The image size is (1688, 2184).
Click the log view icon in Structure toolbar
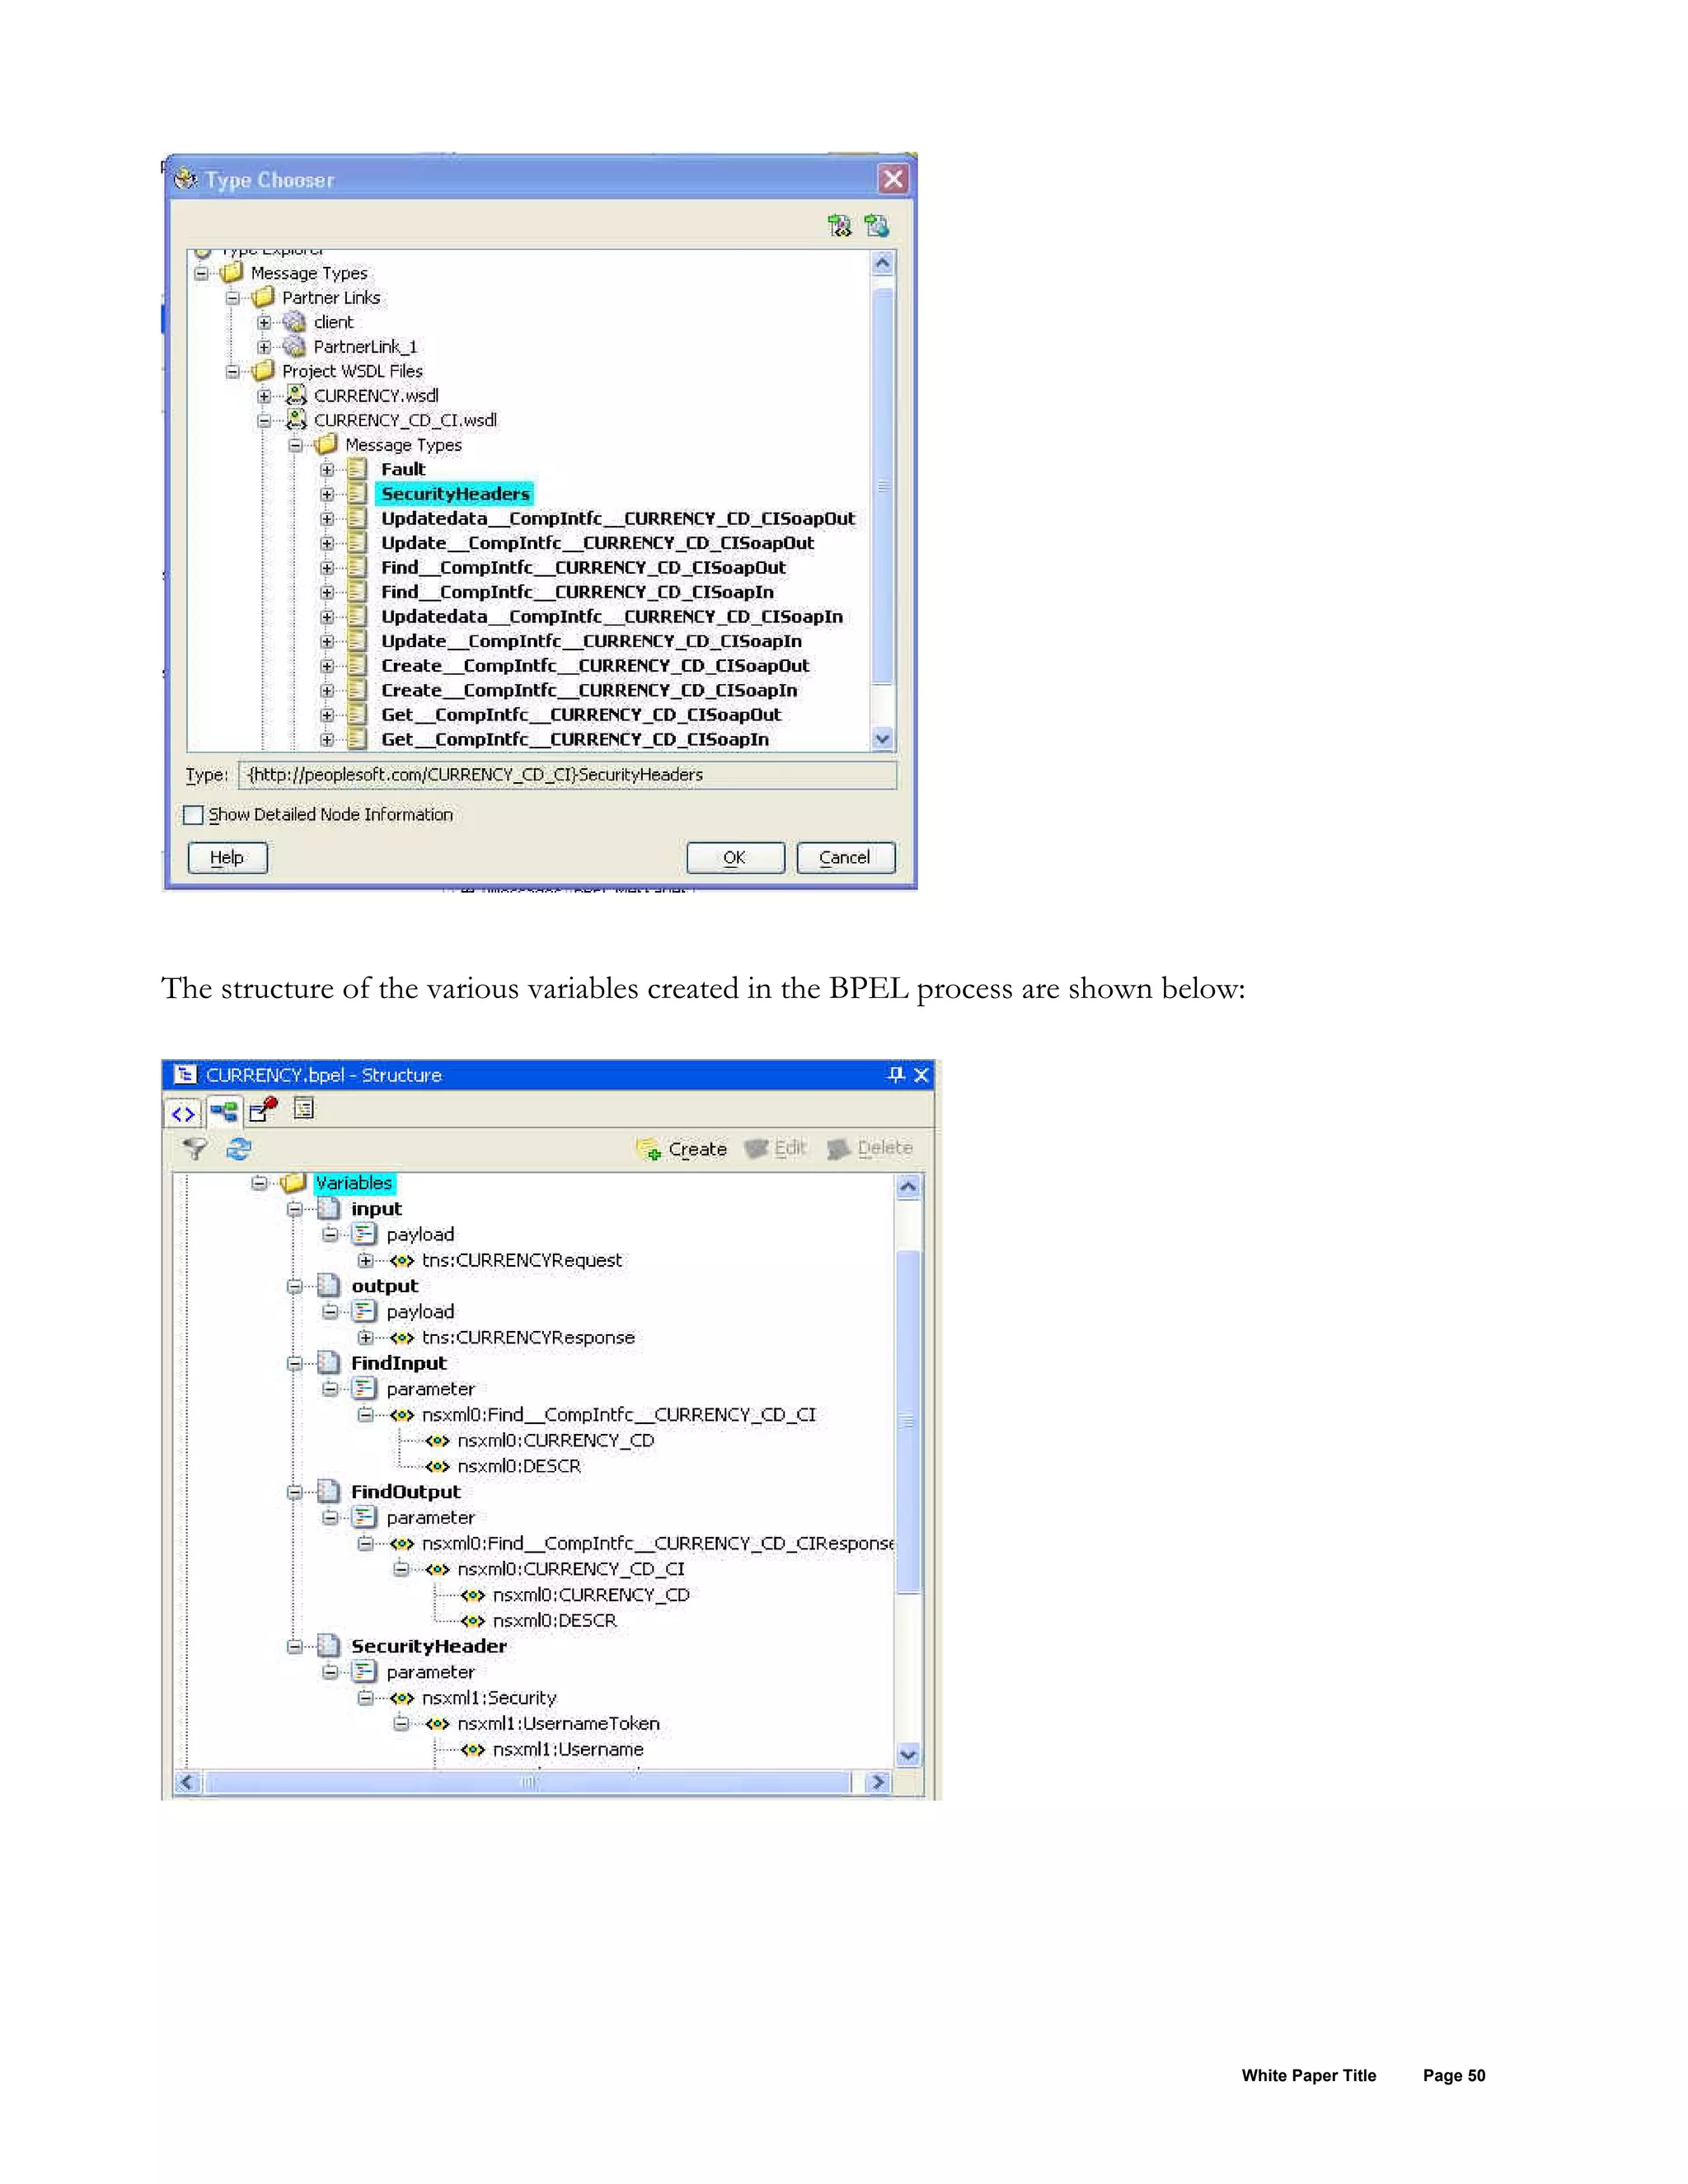pyautogui.click(x=304, y=1108)
